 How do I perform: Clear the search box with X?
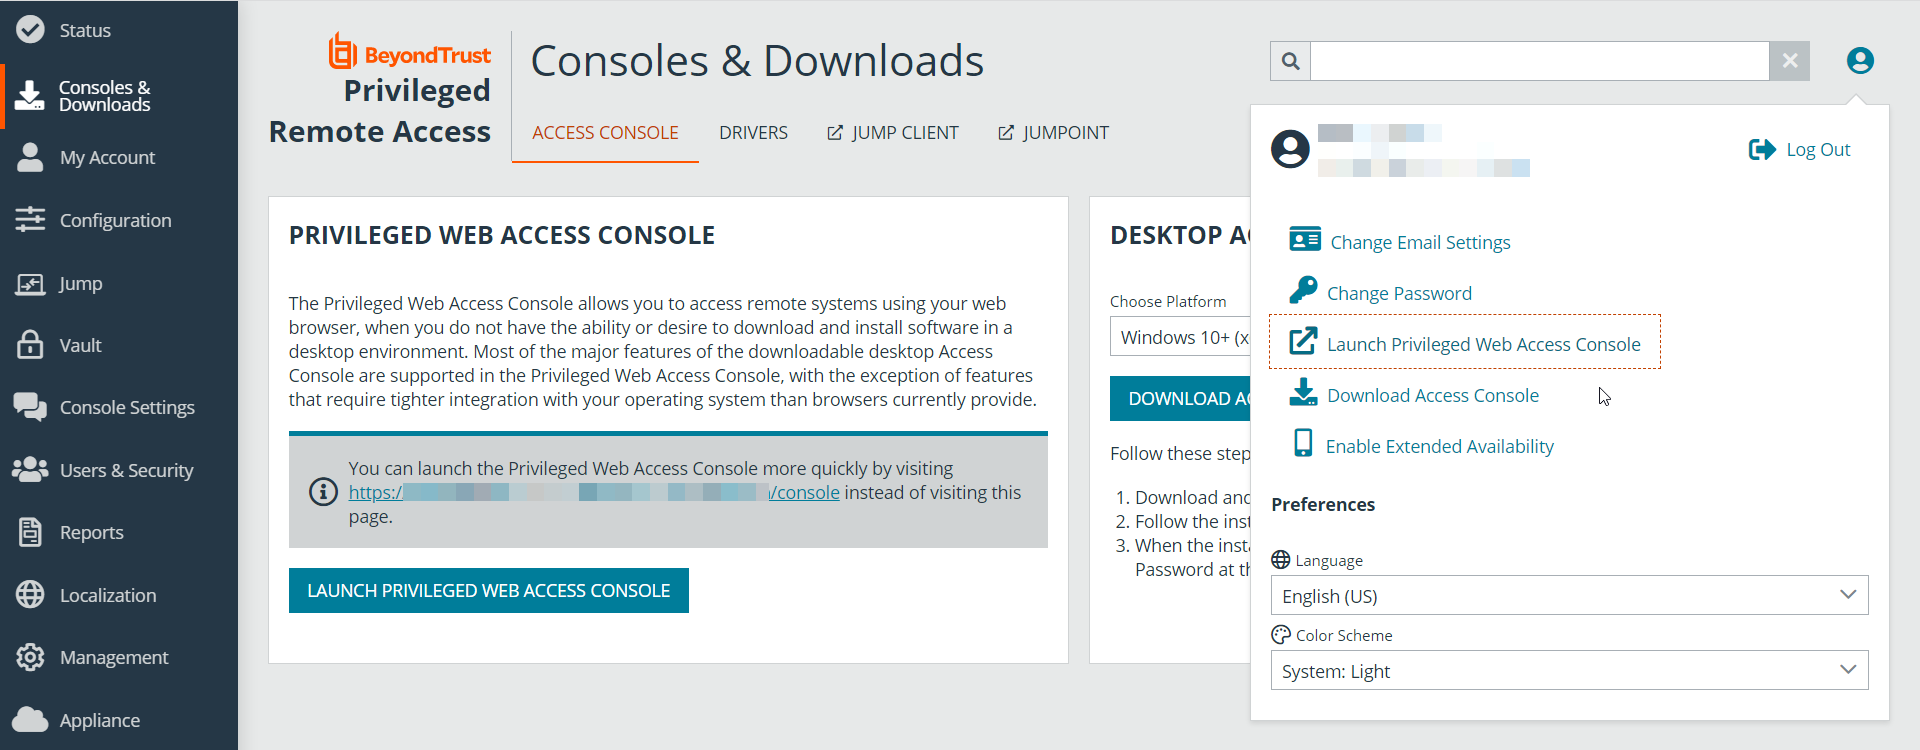point(1790,61)
